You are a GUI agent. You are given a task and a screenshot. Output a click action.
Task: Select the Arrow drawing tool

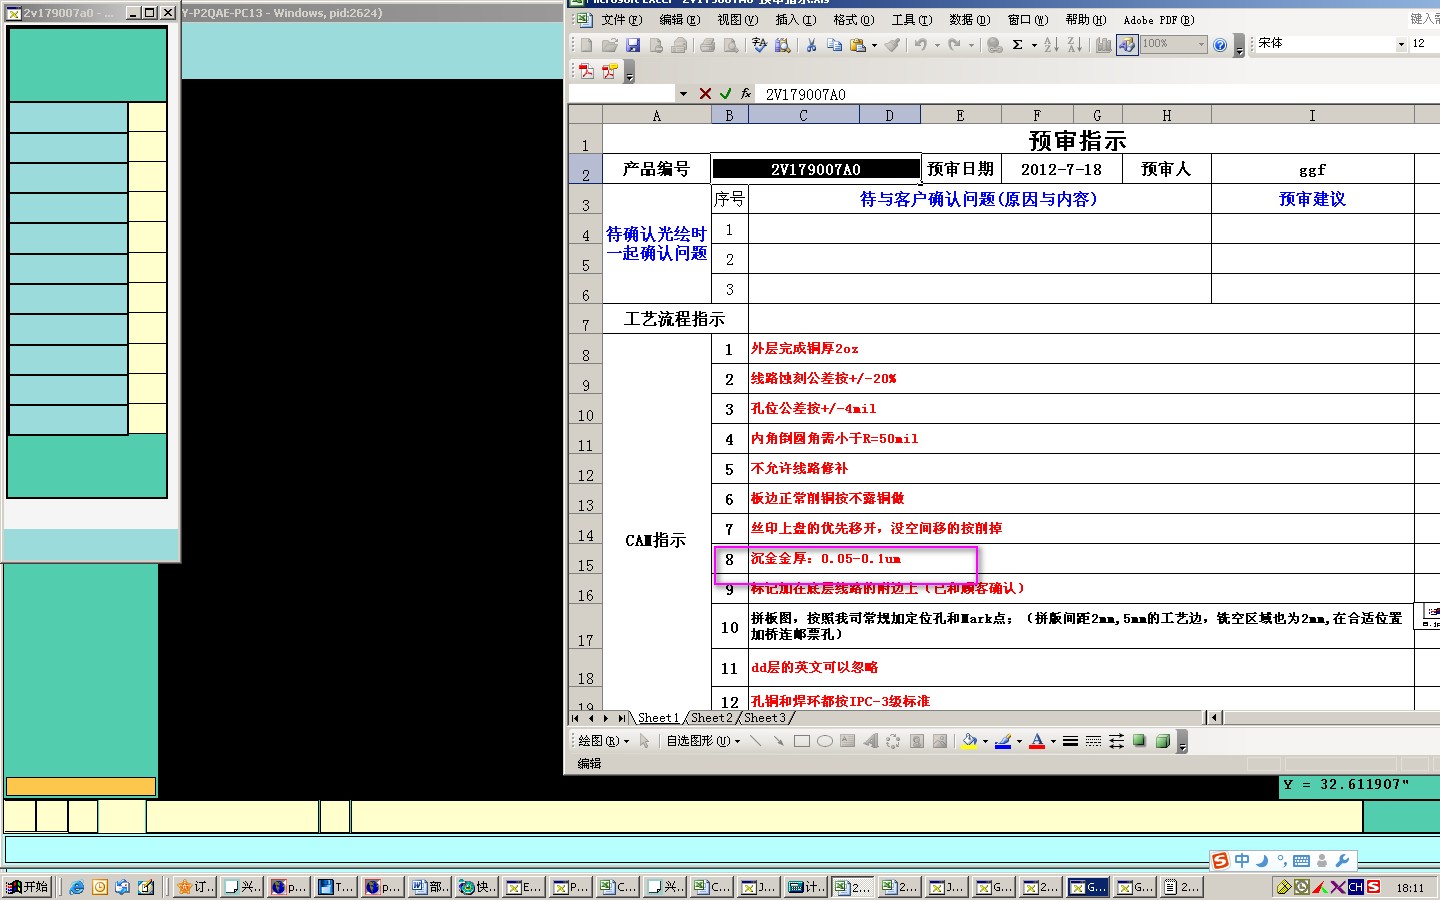tap(779, 741)
